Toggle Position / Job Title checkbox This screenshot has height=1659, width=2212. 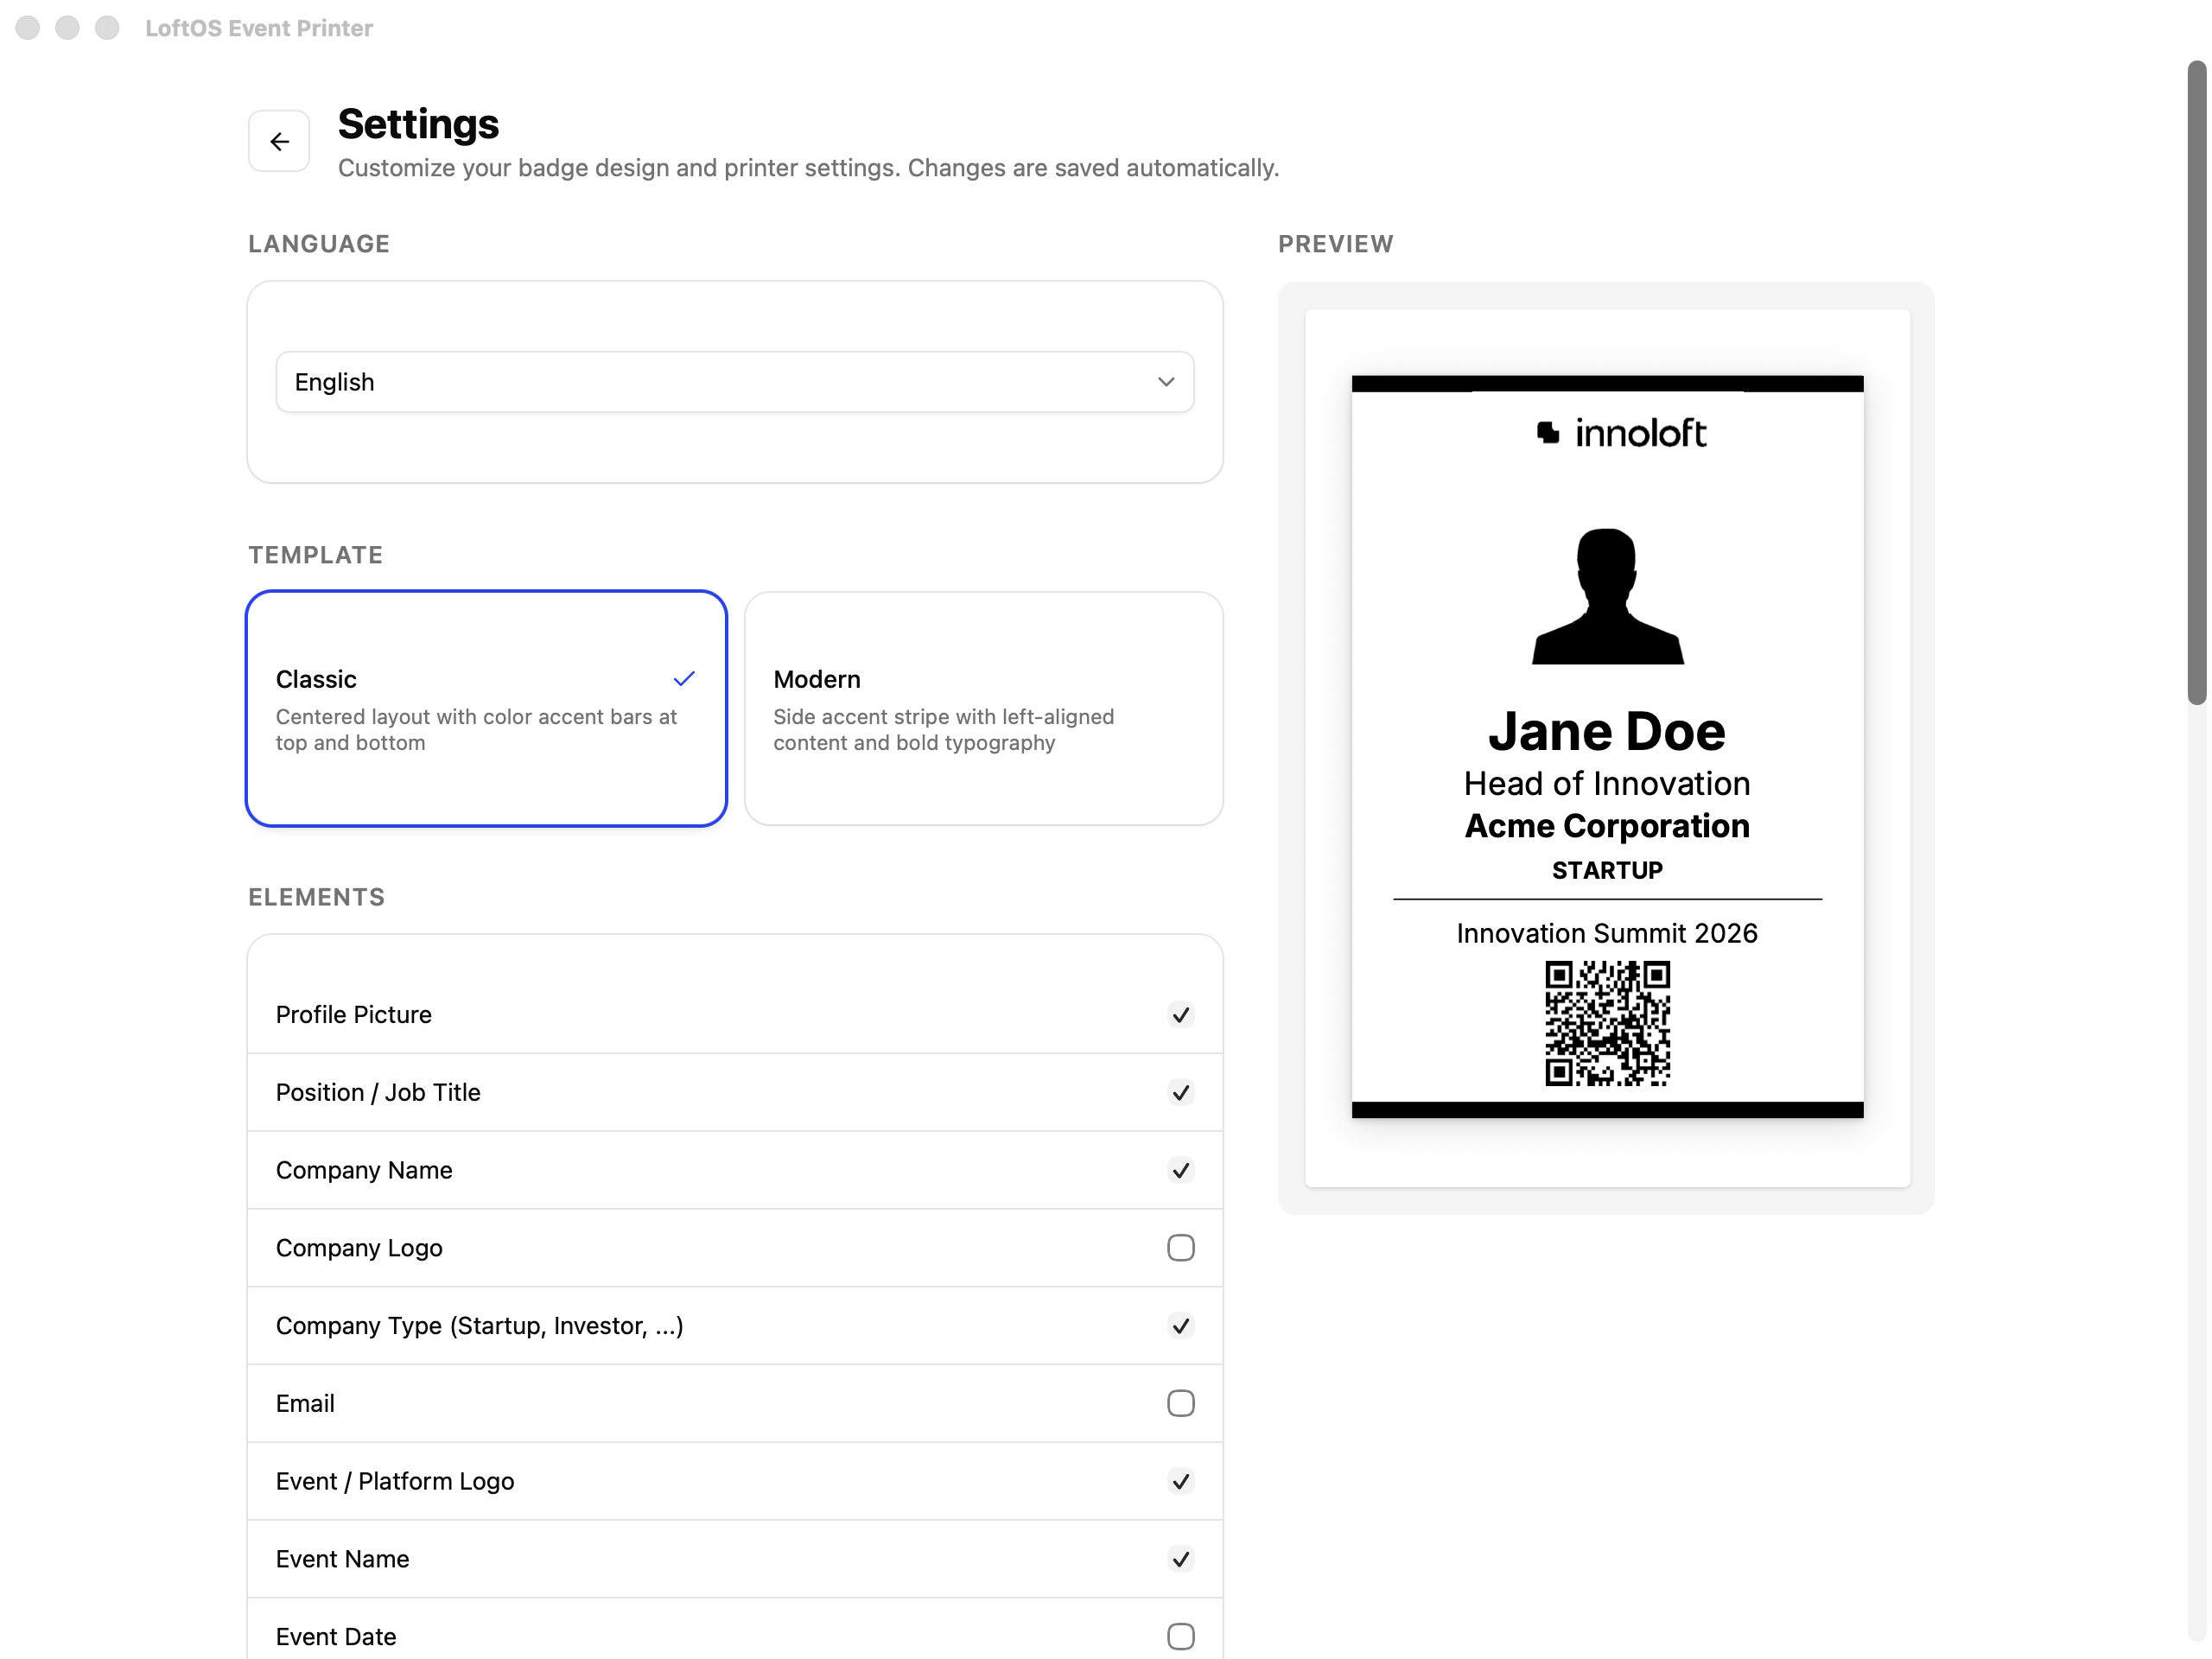click(x=1181, y=1093)
